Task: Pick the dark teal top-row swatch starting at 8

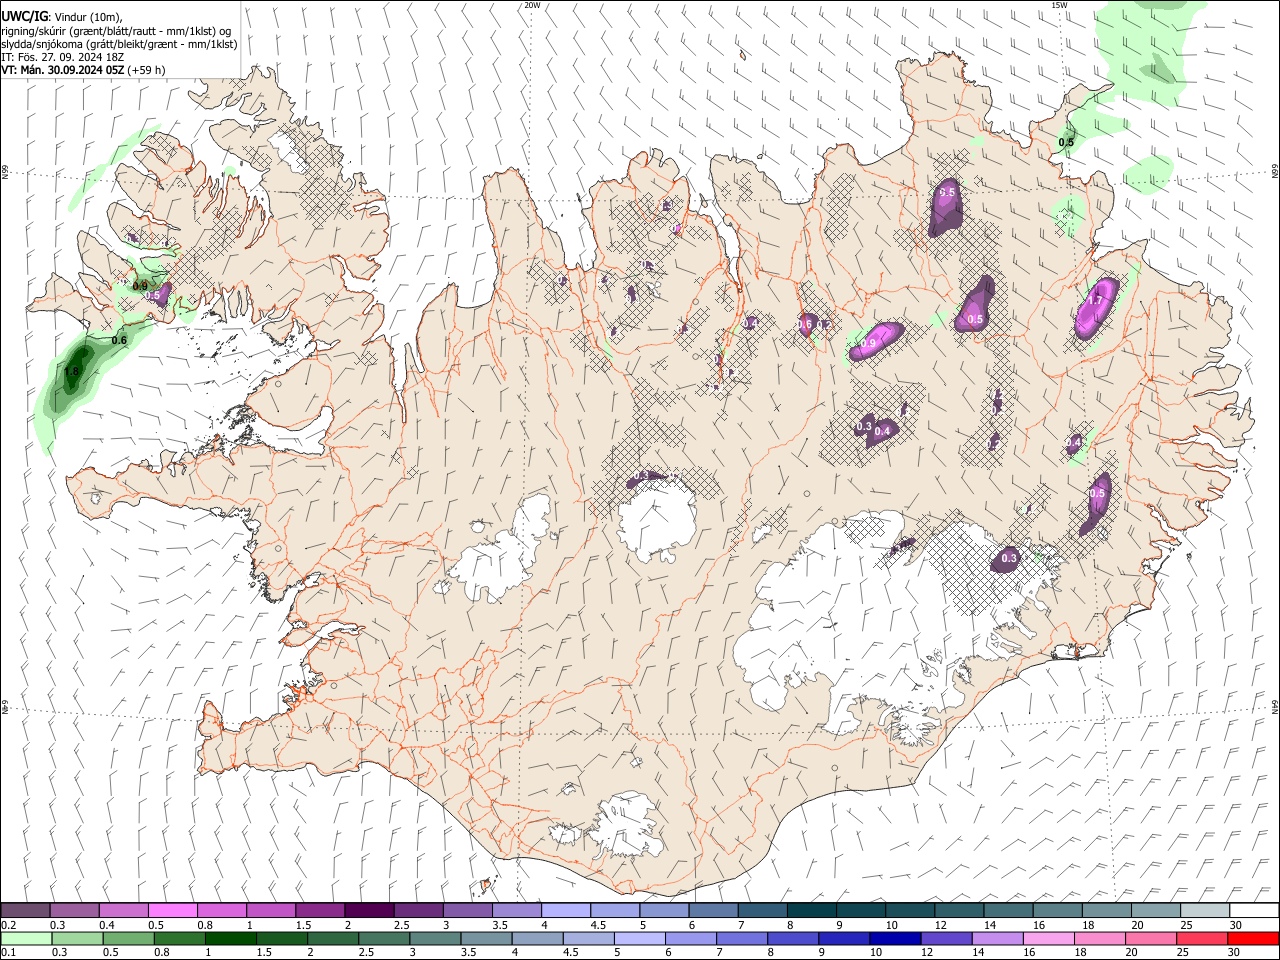Action: click(x=812, y=910)
